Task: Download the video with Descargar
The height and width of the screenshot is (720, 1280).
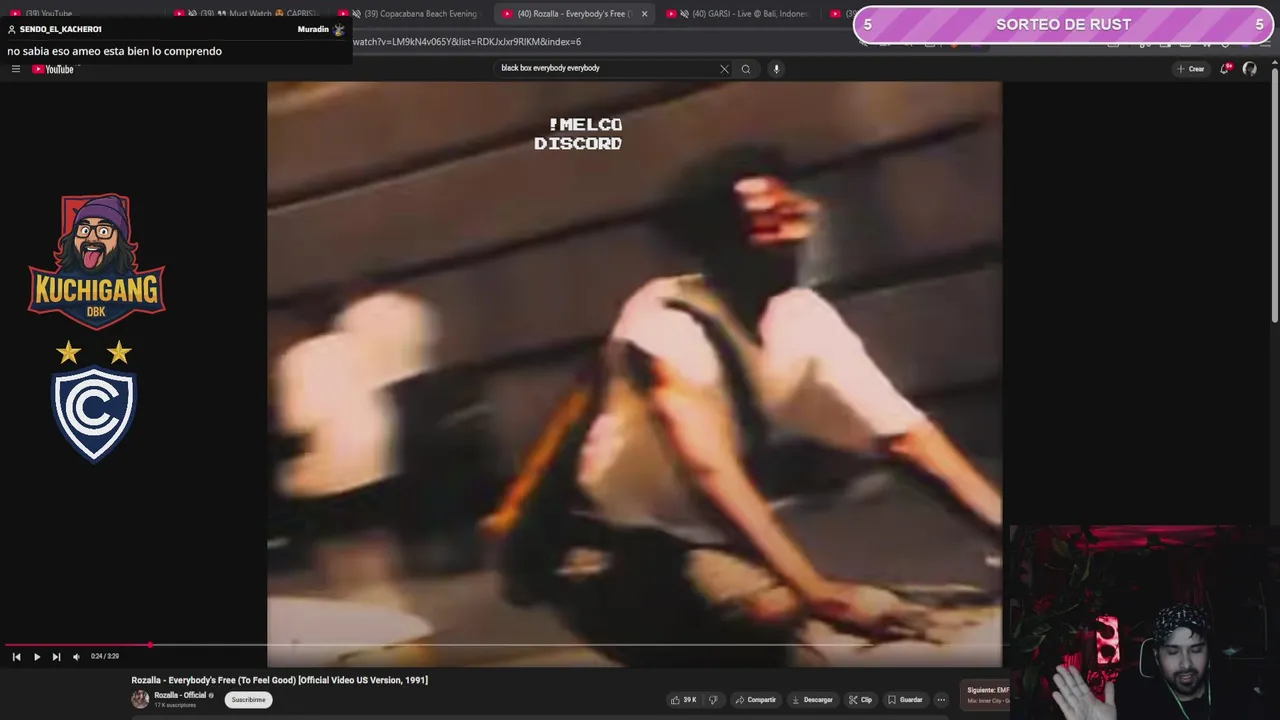Action: pos(812,700)
